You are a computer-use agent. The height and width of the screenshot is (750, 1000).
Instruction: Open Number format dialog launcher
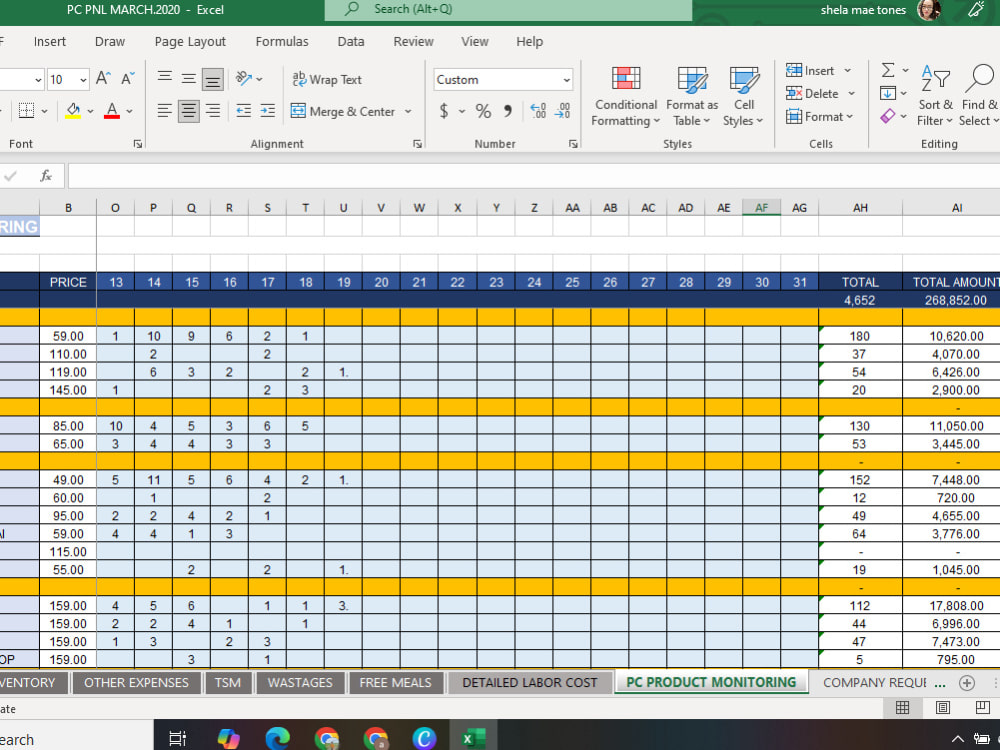573,144
